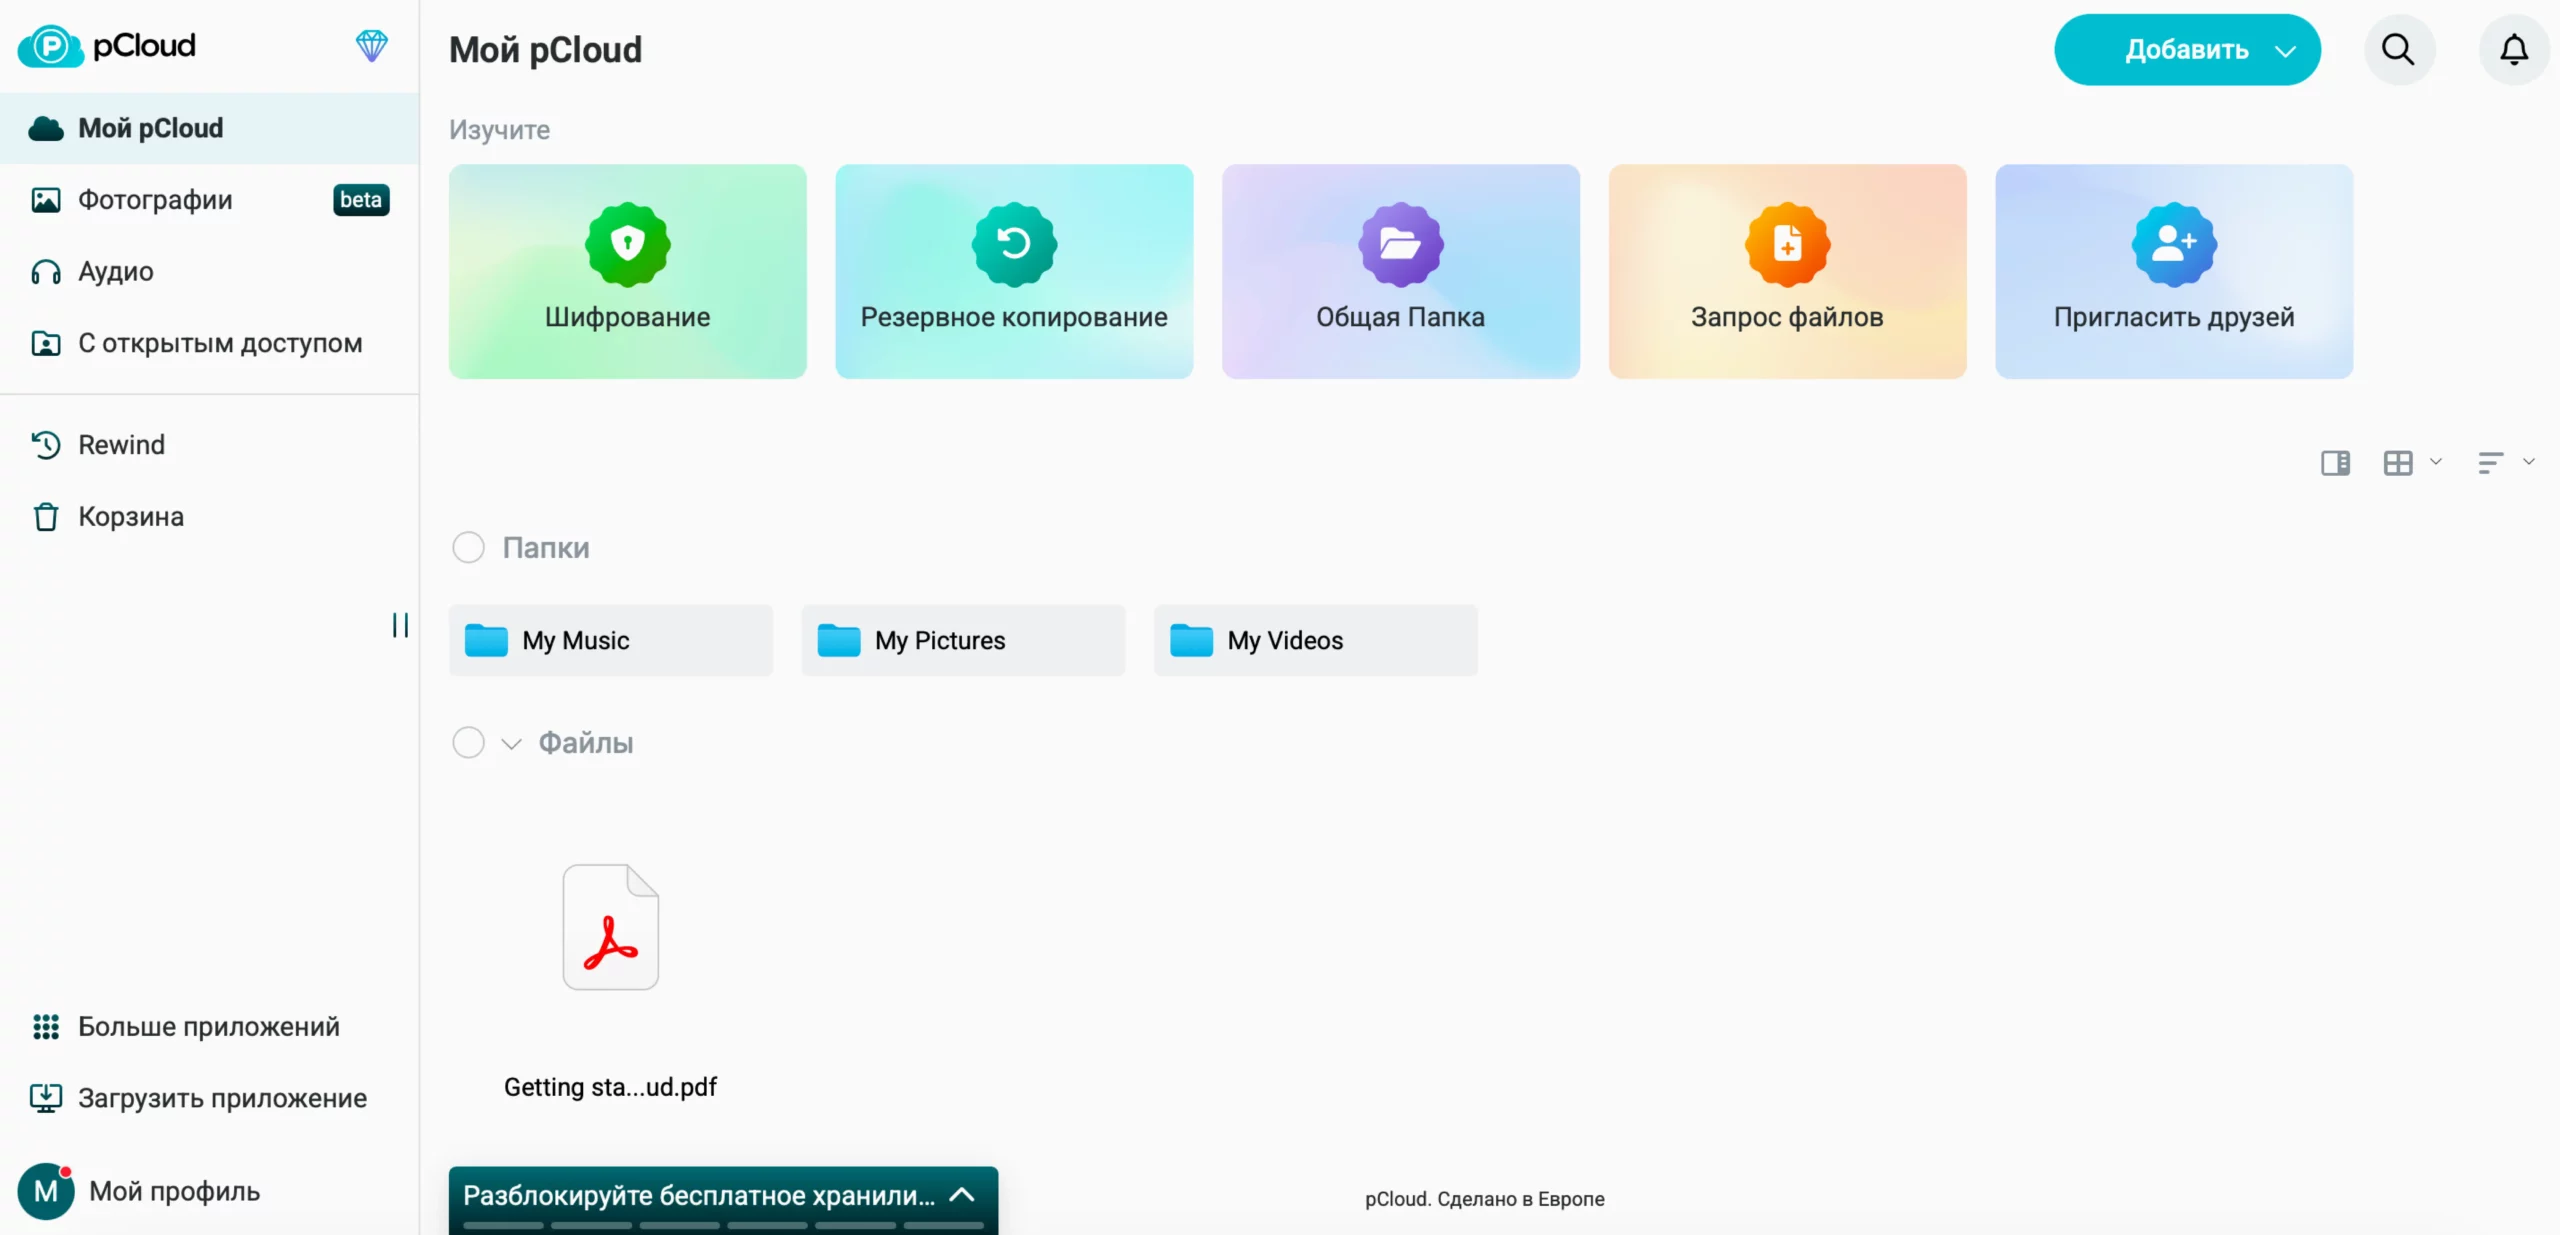Click the Encryption shield icon card
2560x1235 pixels.
[627, 245]
